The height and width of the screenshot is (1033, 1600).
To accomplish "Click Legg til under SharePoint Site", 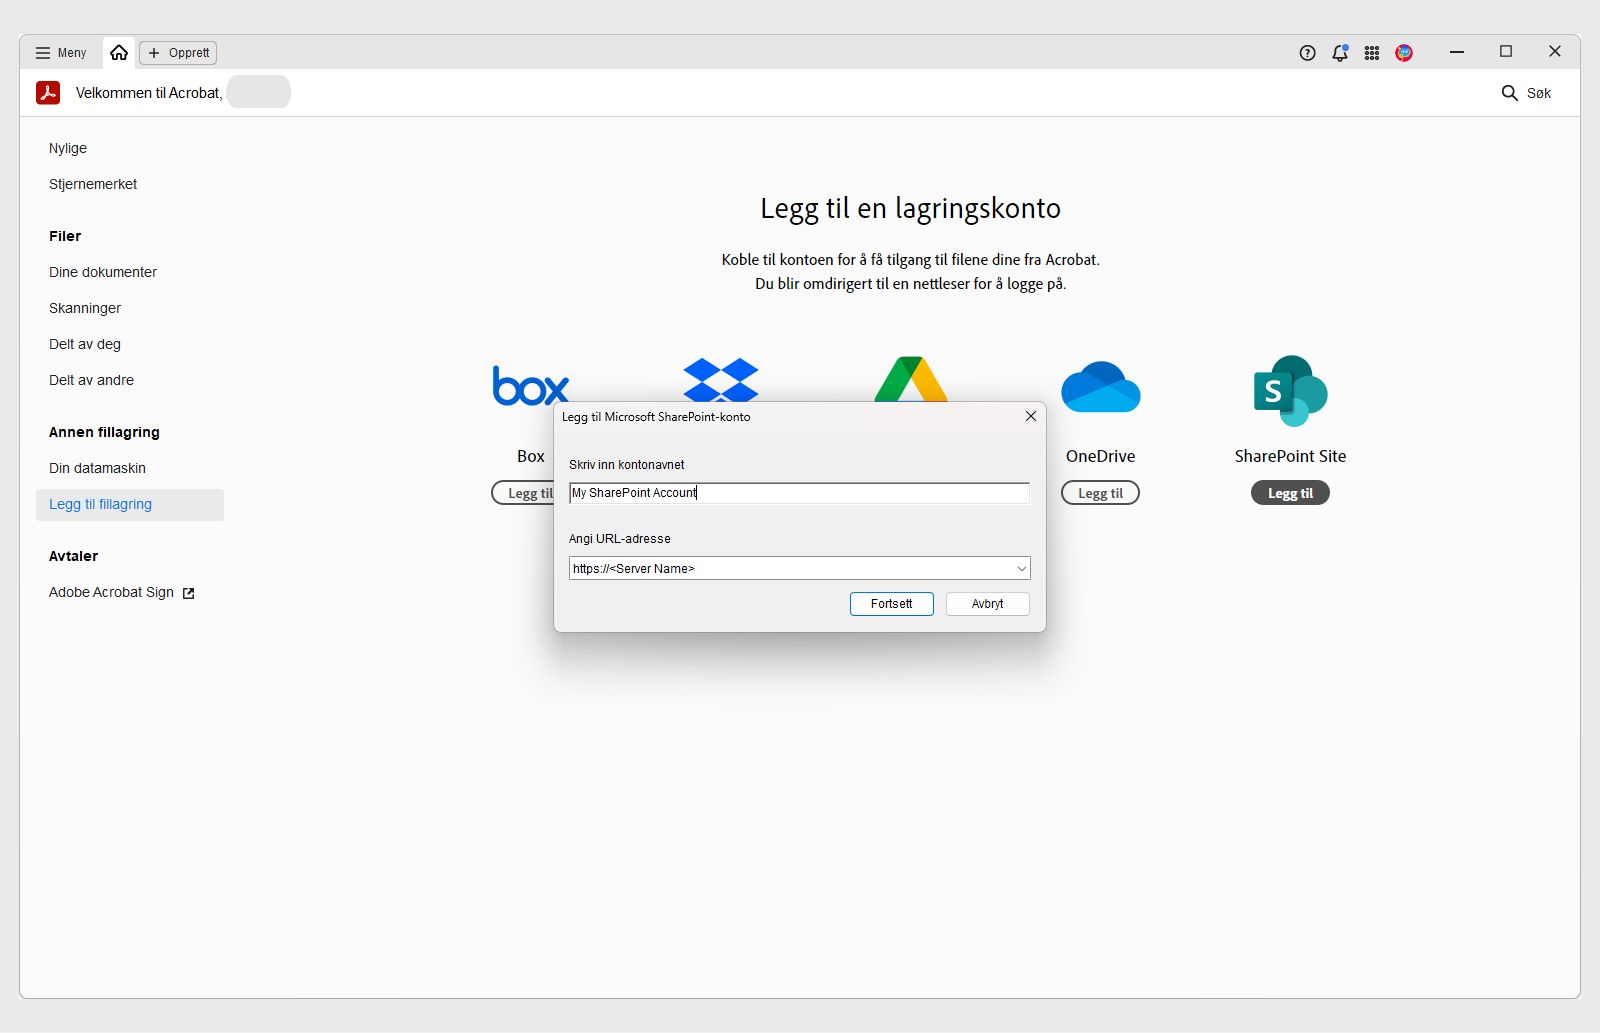I will [x=1289, y=492].
